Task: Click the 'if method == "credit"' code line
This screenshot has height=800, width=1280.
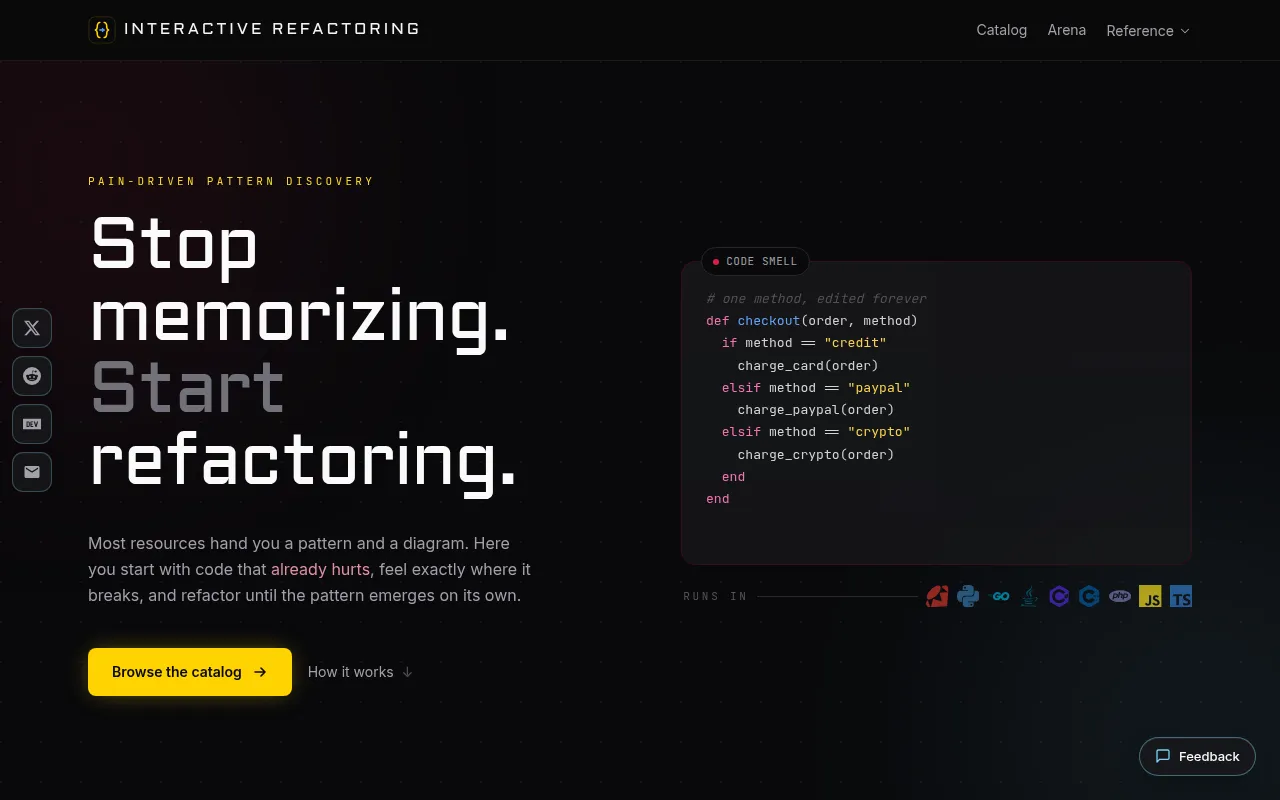Action: tap(804, 343)
